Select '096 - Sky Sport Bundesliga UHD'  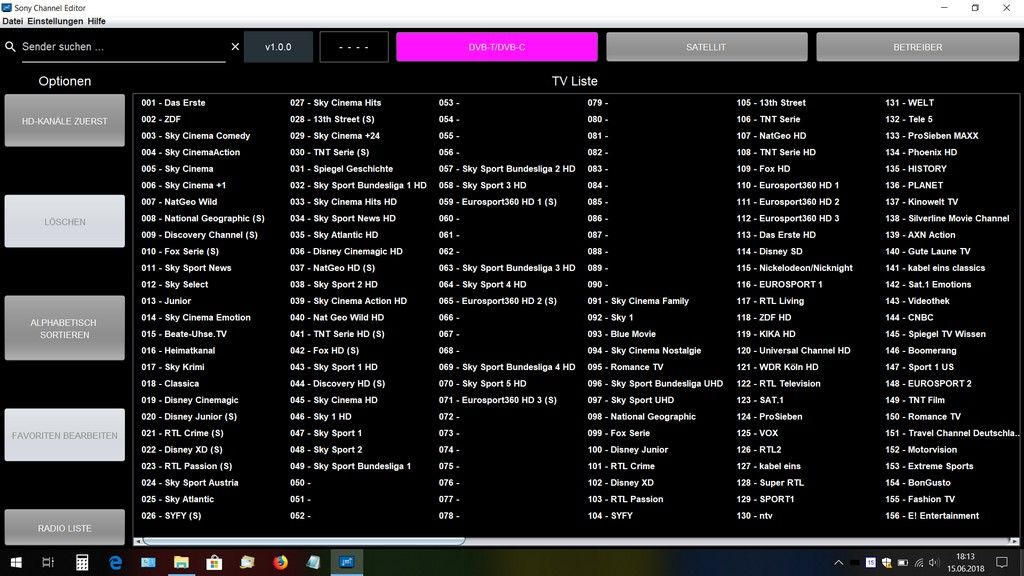coord(655,383)
